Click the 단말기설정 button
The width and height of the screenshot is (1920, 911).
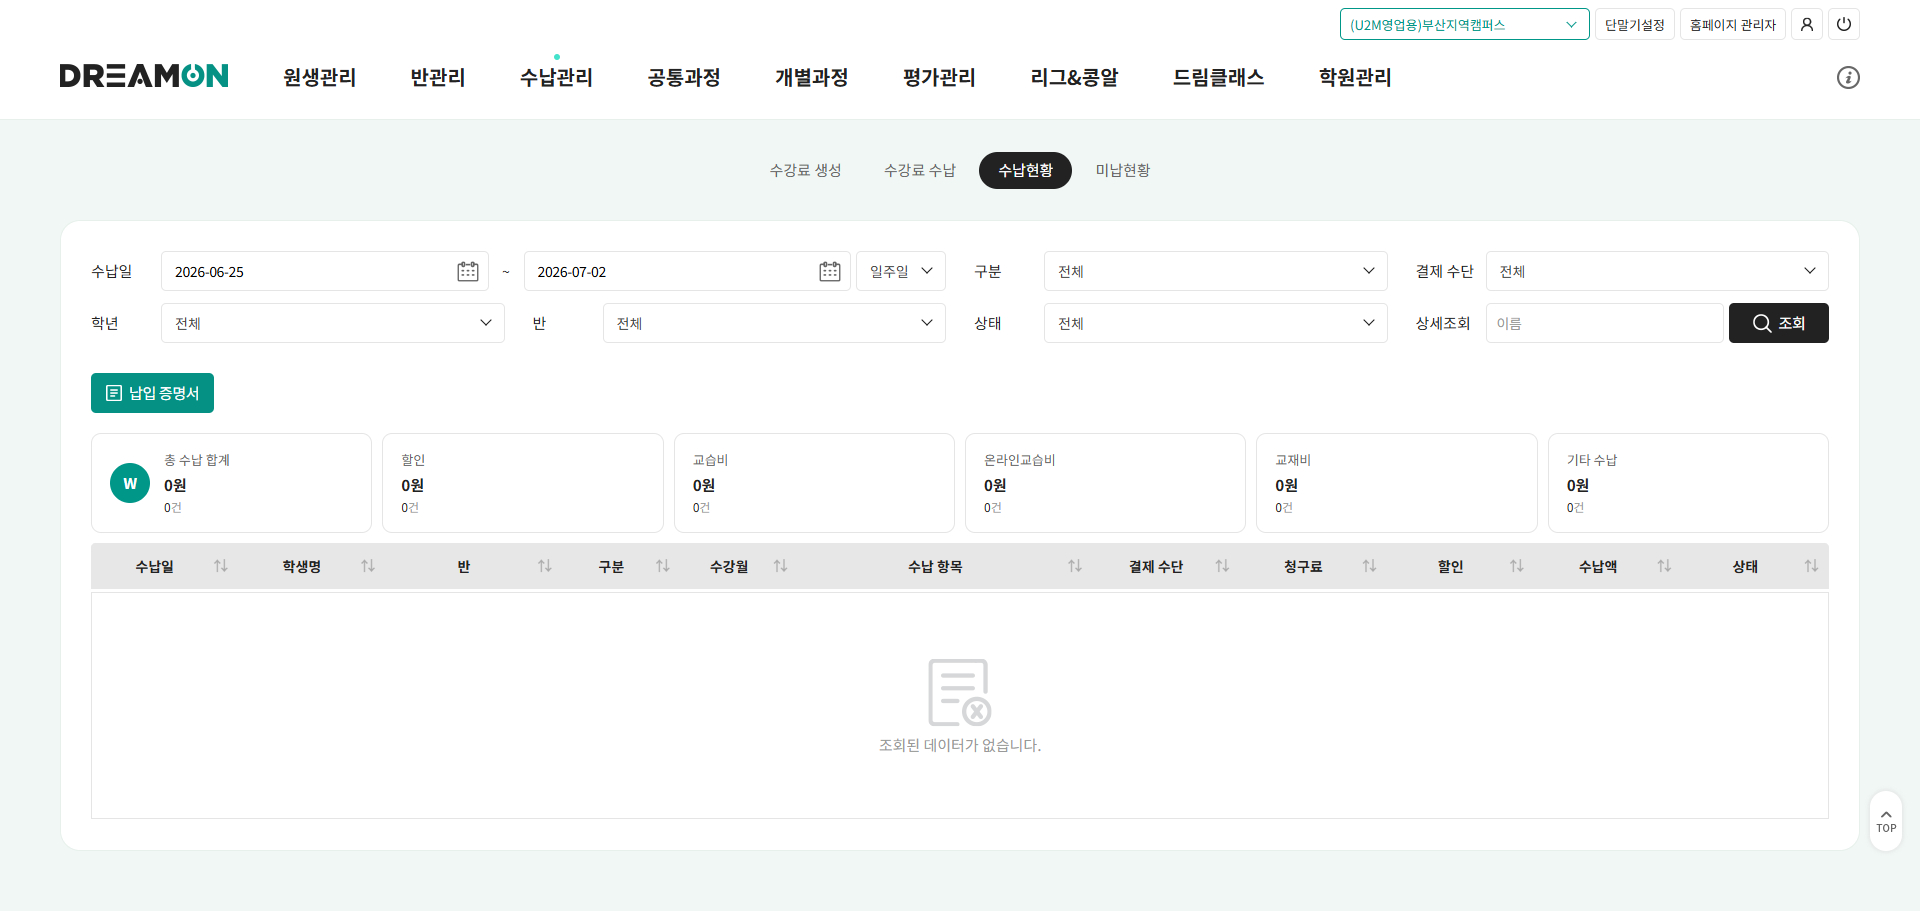coord(1634,24)
